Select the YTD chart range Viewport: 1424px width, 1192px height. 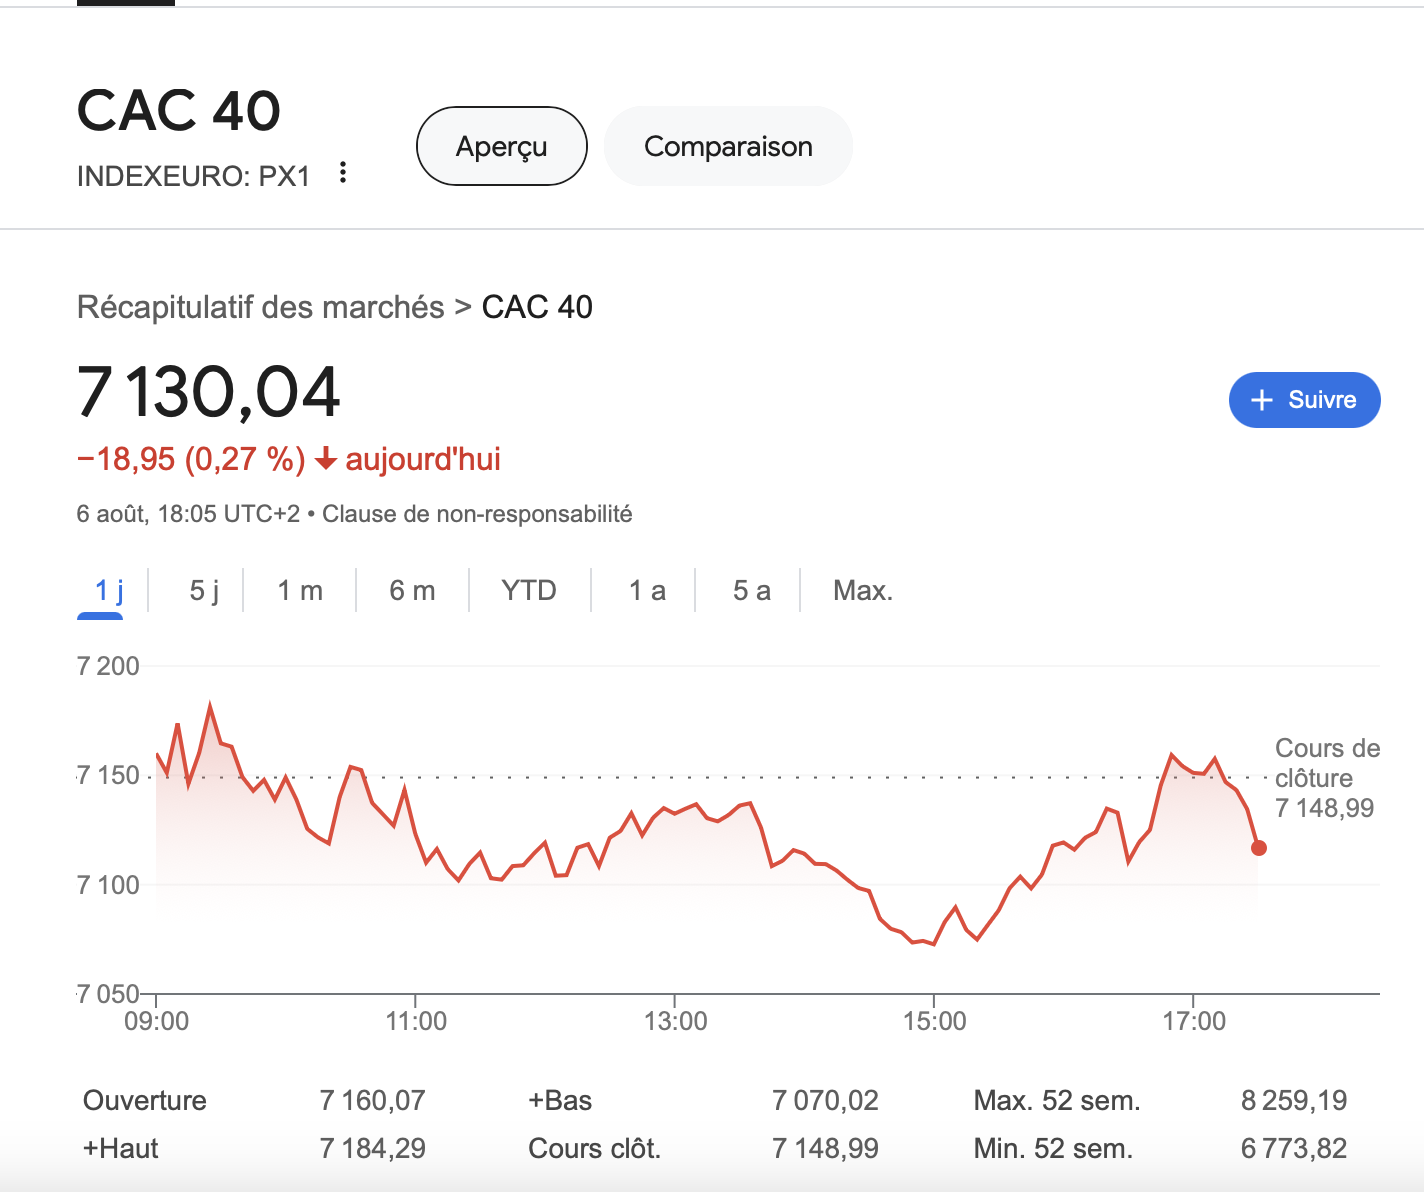(529, 591)
